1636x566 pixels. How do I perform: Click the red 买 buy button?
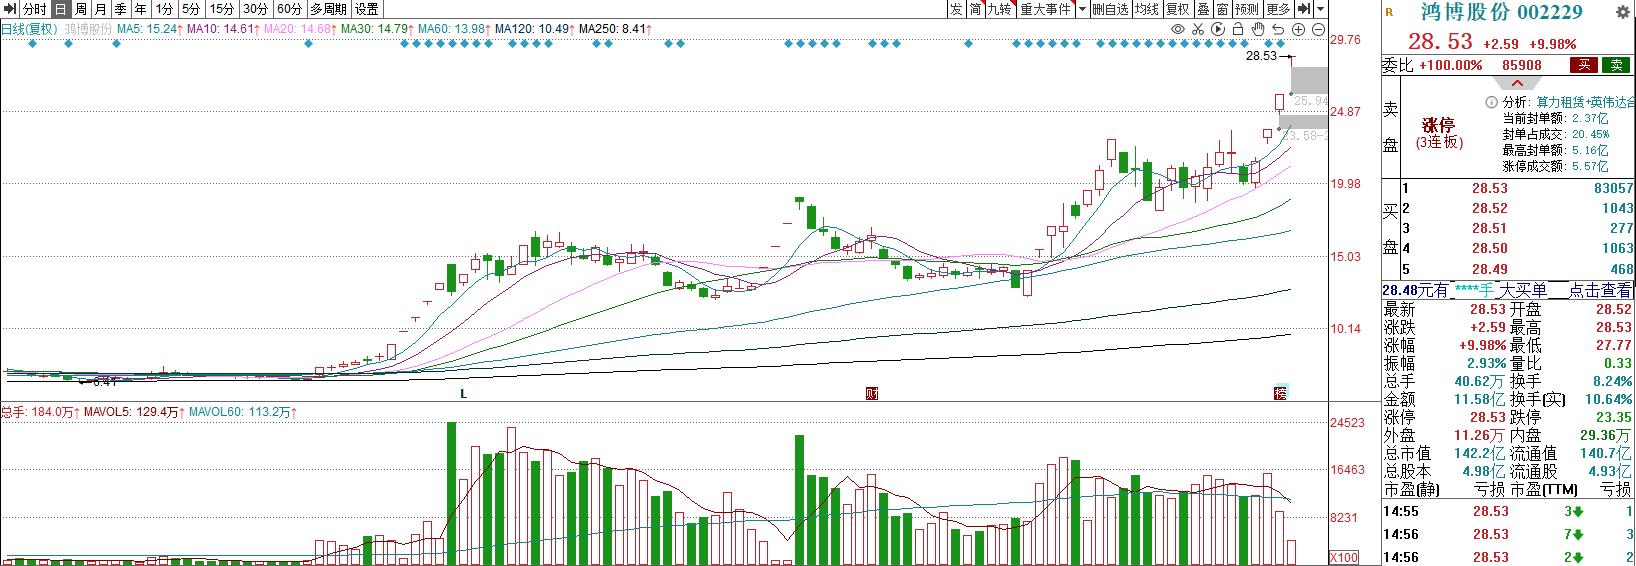[x=1583, y=65]
